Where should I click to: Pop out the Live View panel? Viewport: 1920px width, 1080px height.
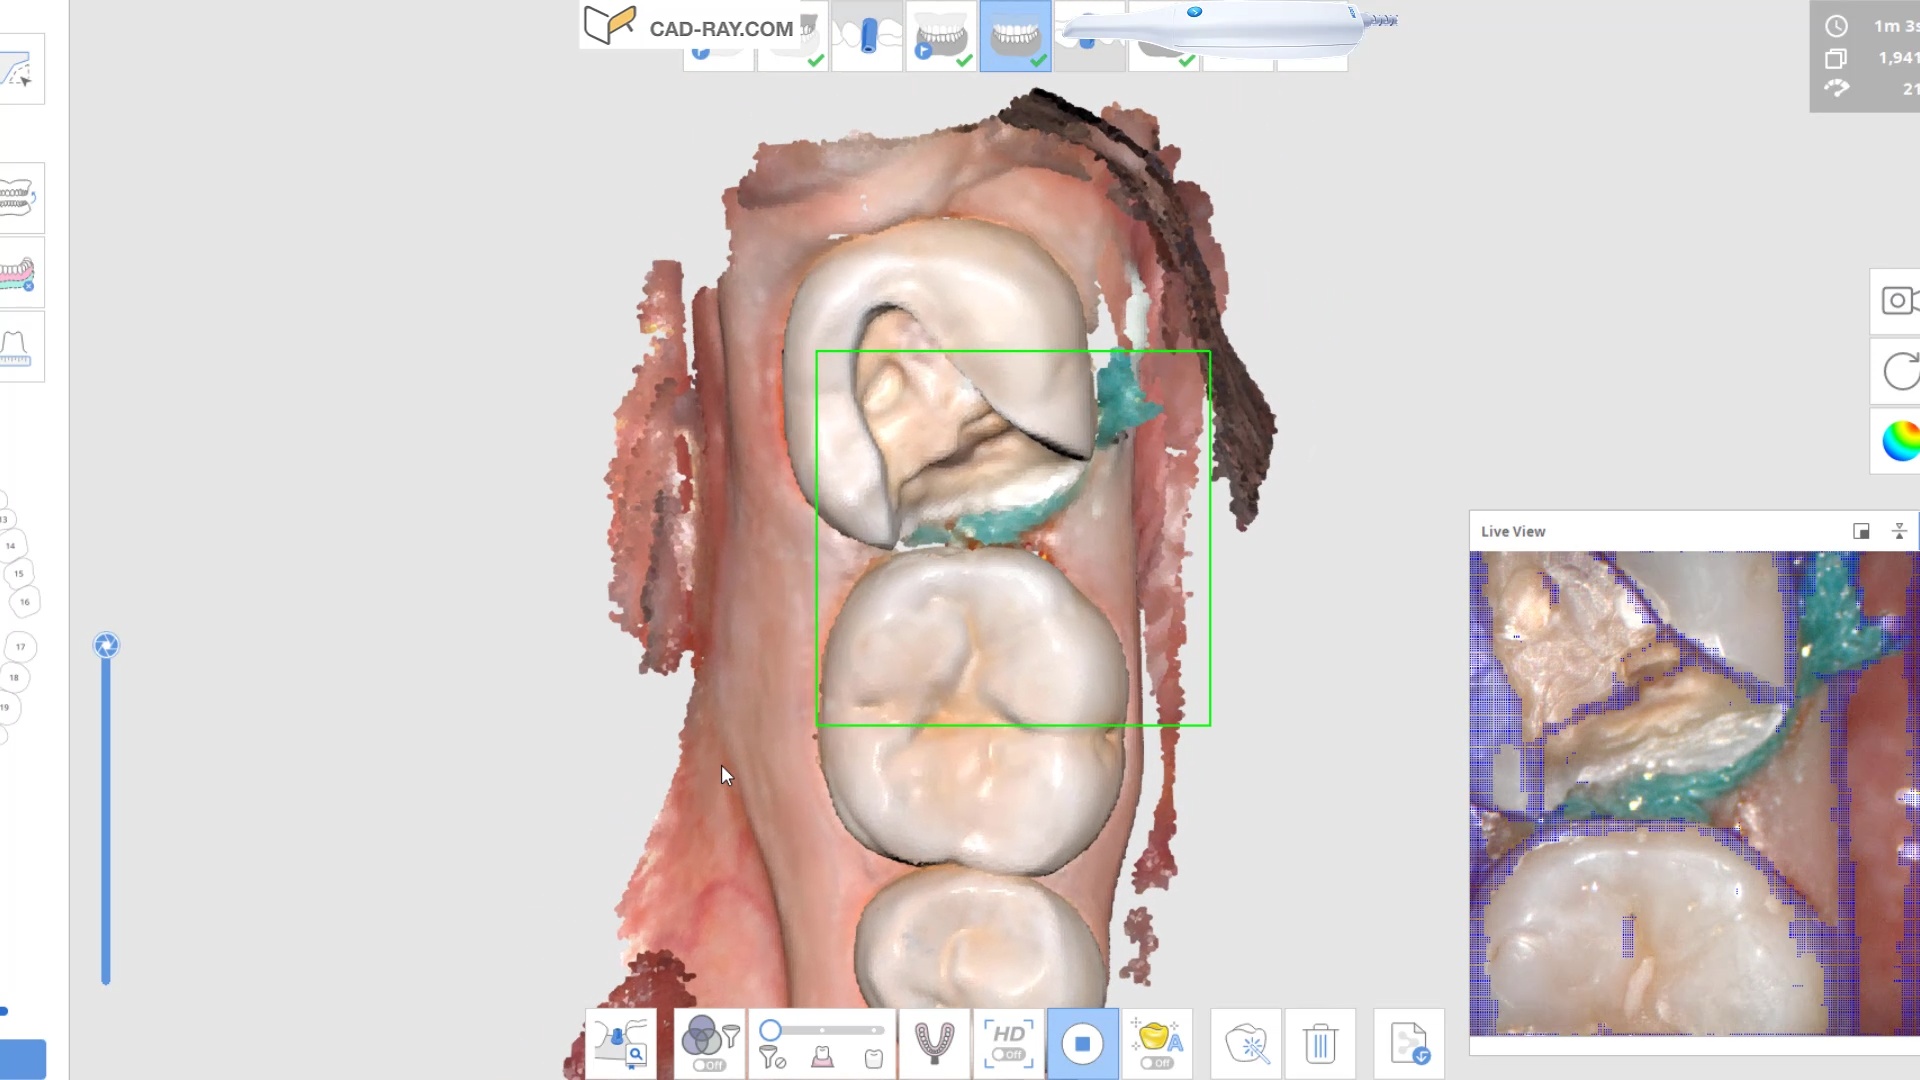[1861, 532]
